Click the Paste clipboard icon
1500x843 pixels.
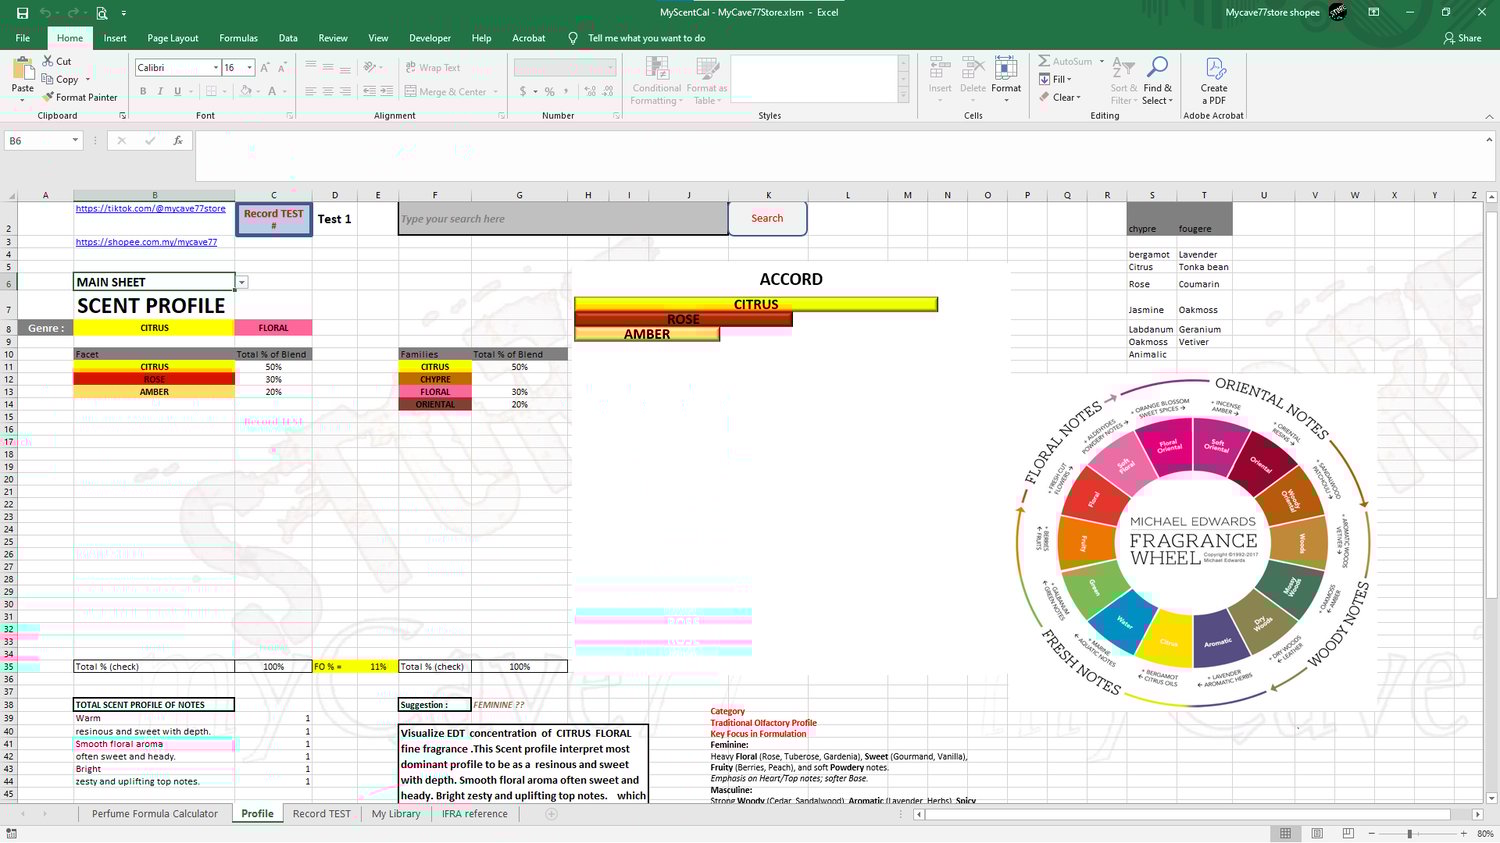point(22,68)
